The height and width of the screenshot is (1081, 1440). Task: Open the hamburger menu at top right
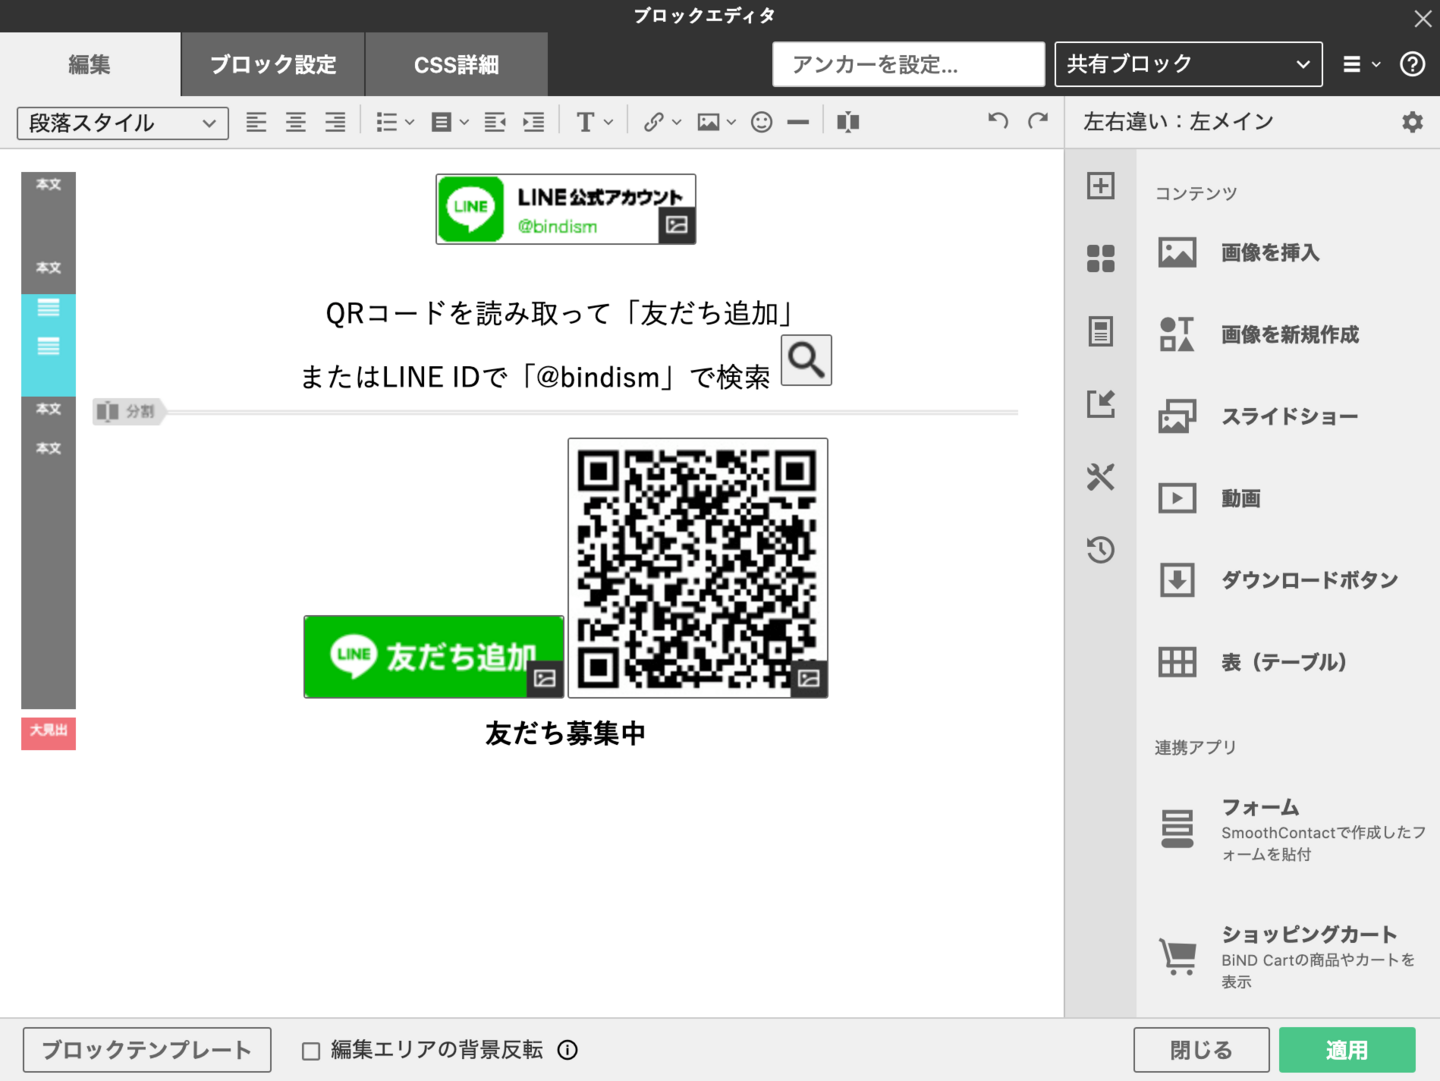(1361, 64)
